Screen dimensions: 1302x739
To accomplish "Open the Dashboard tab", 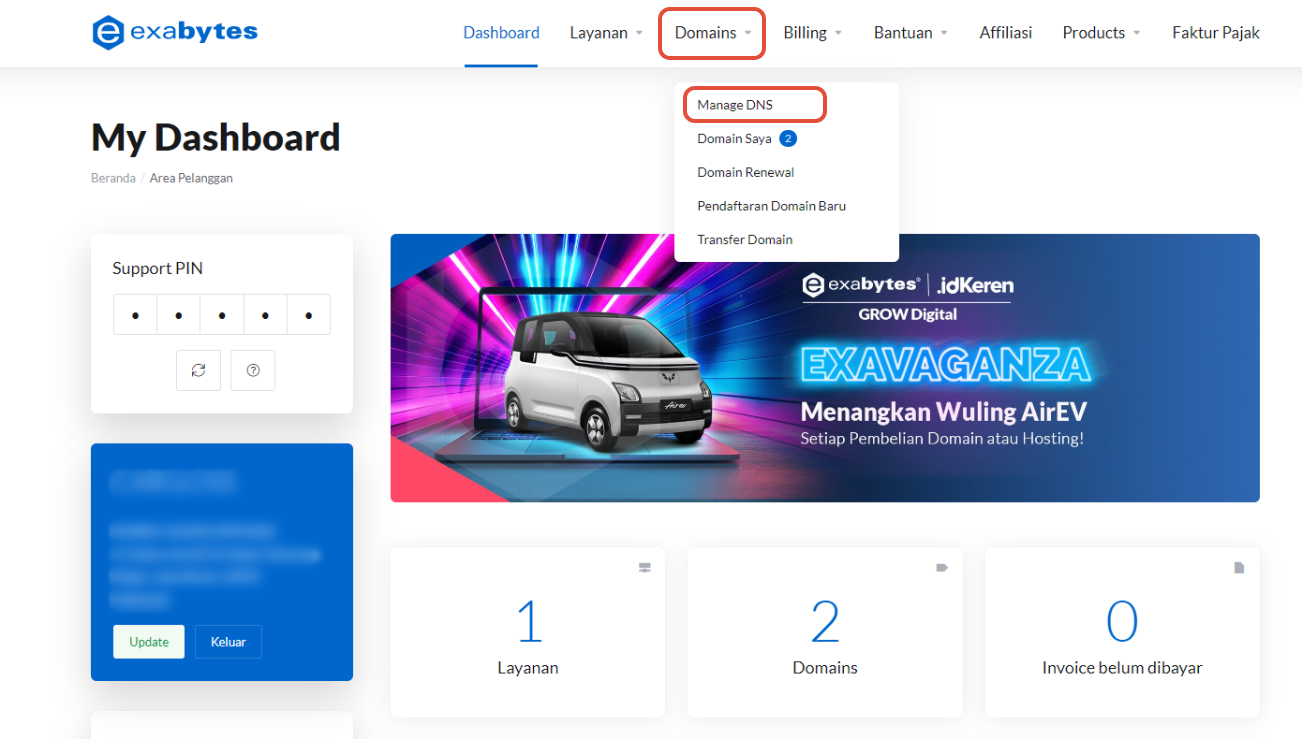I will pyautogui.click(x=501, y=33).
